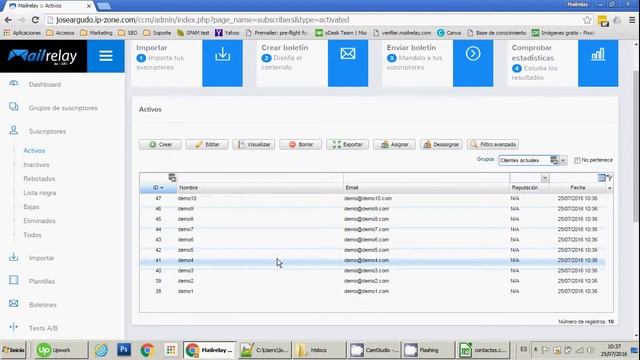Click the Comprobar estadísticas bar chart tile
The image size is (640, 360).
click(x=598, y=63)
